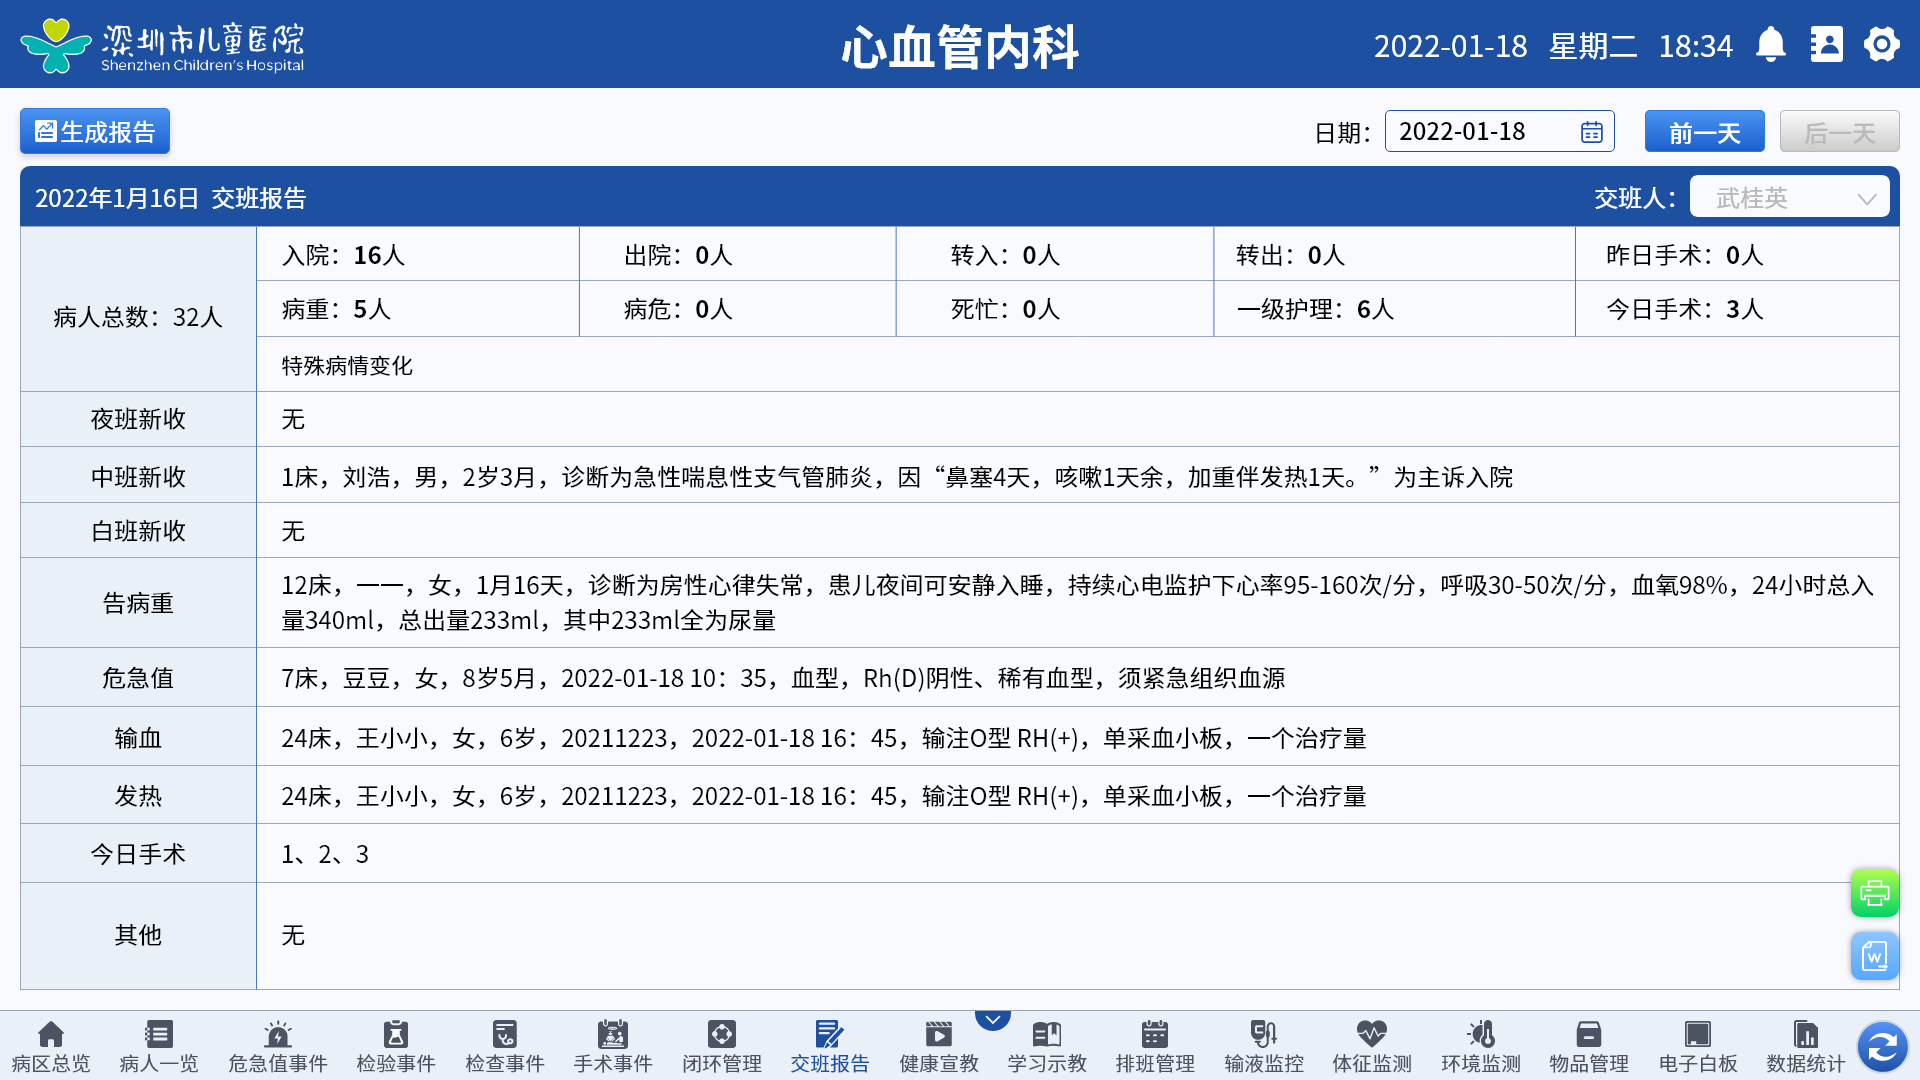Open the date picker calendar icon
The image size is (1920, 1080).
point(1592,132)
